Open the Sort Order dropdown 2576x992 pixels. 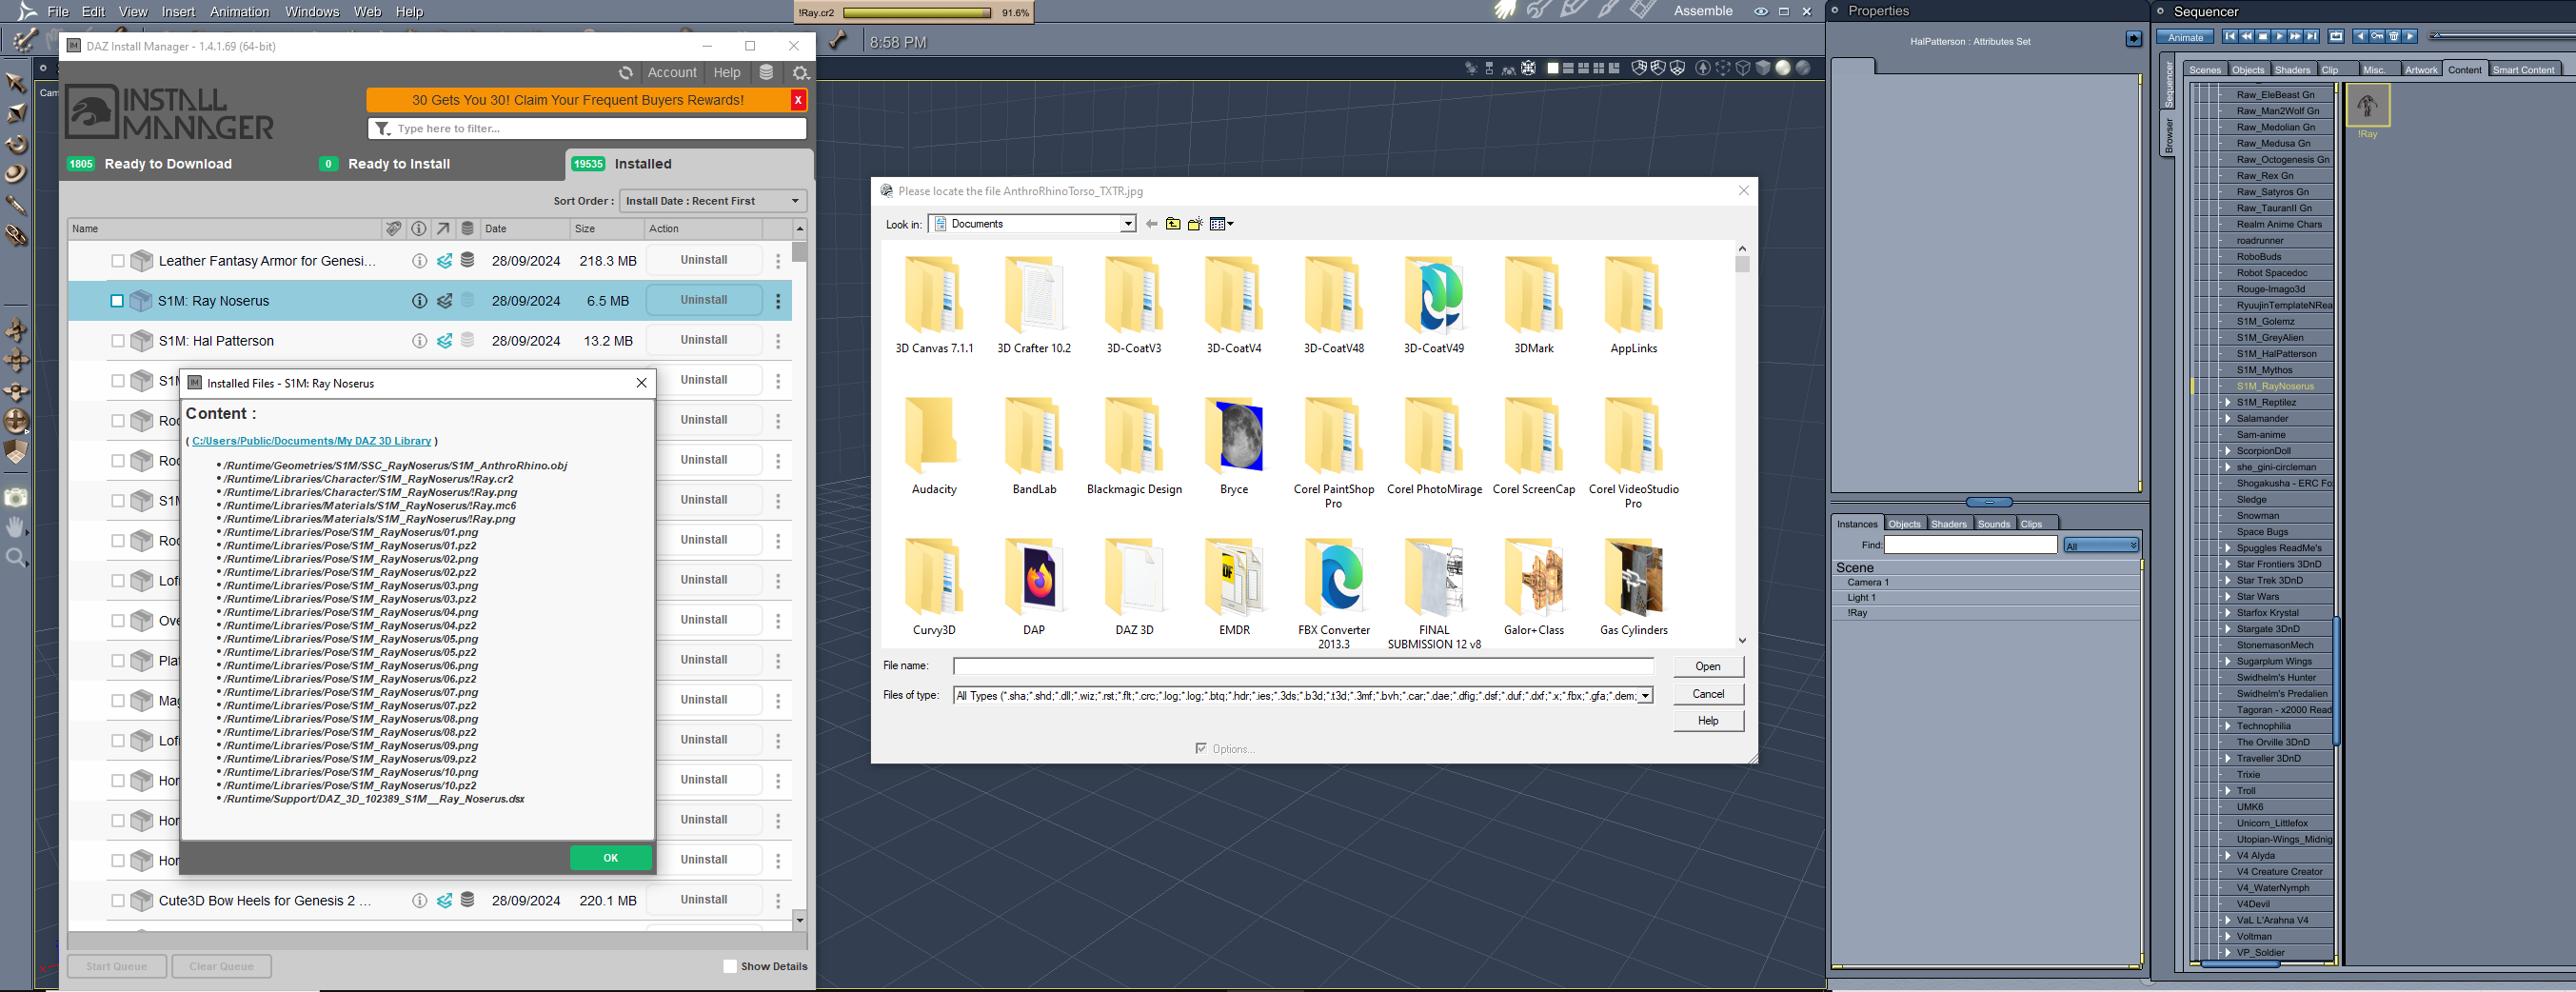click(x=712, y=201)
